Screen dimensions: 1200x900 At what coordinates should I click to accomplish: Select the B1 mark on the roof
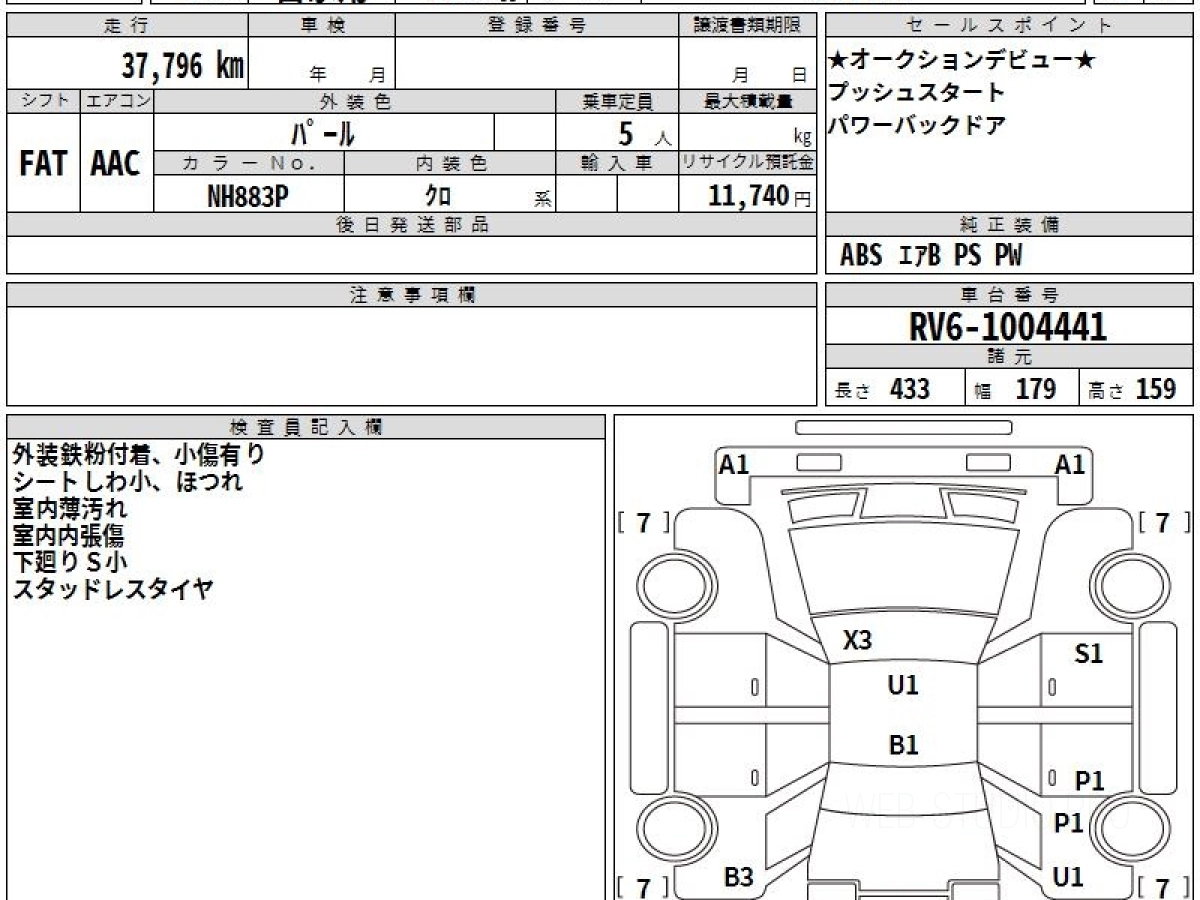coord(903,745)
